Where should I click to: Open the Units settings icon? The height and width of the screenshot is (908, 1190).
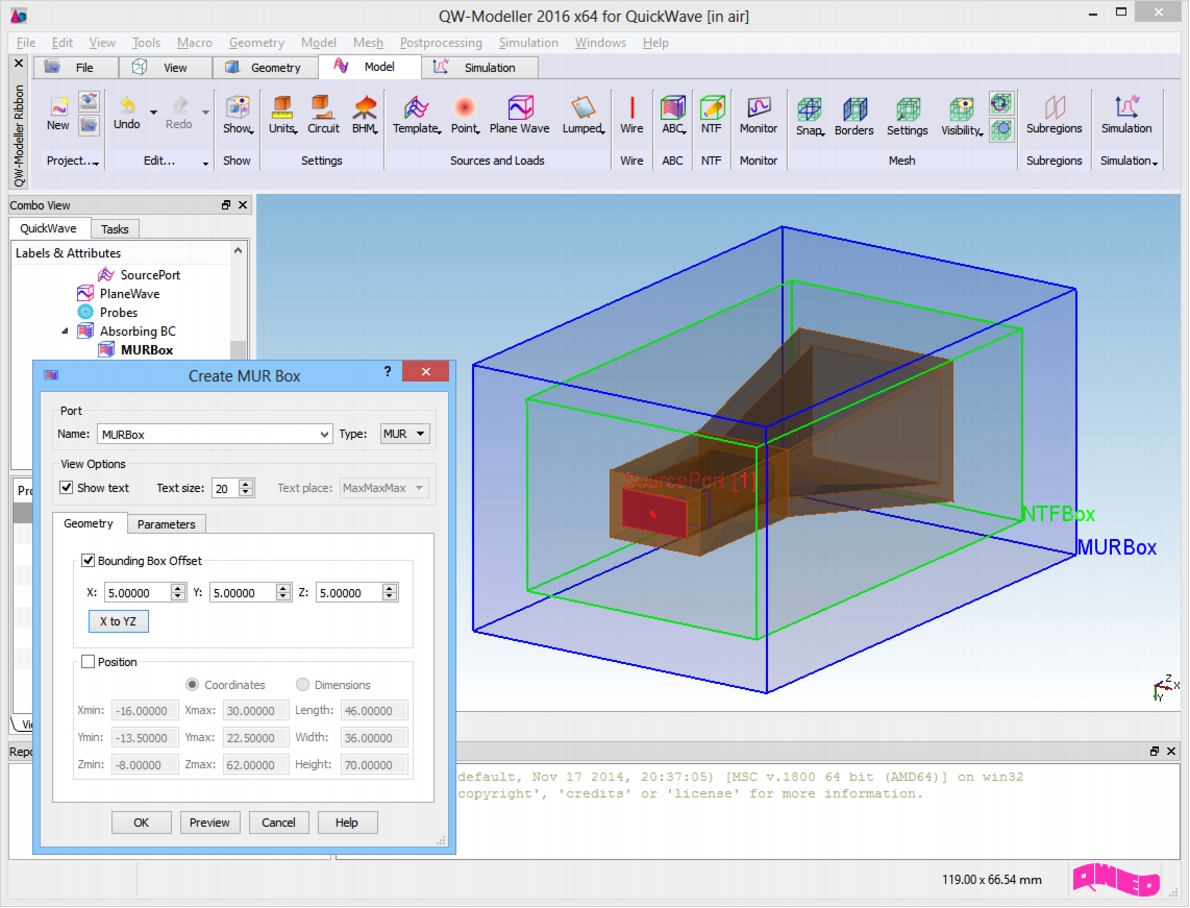pyautogui.click(x=282, y=106)
